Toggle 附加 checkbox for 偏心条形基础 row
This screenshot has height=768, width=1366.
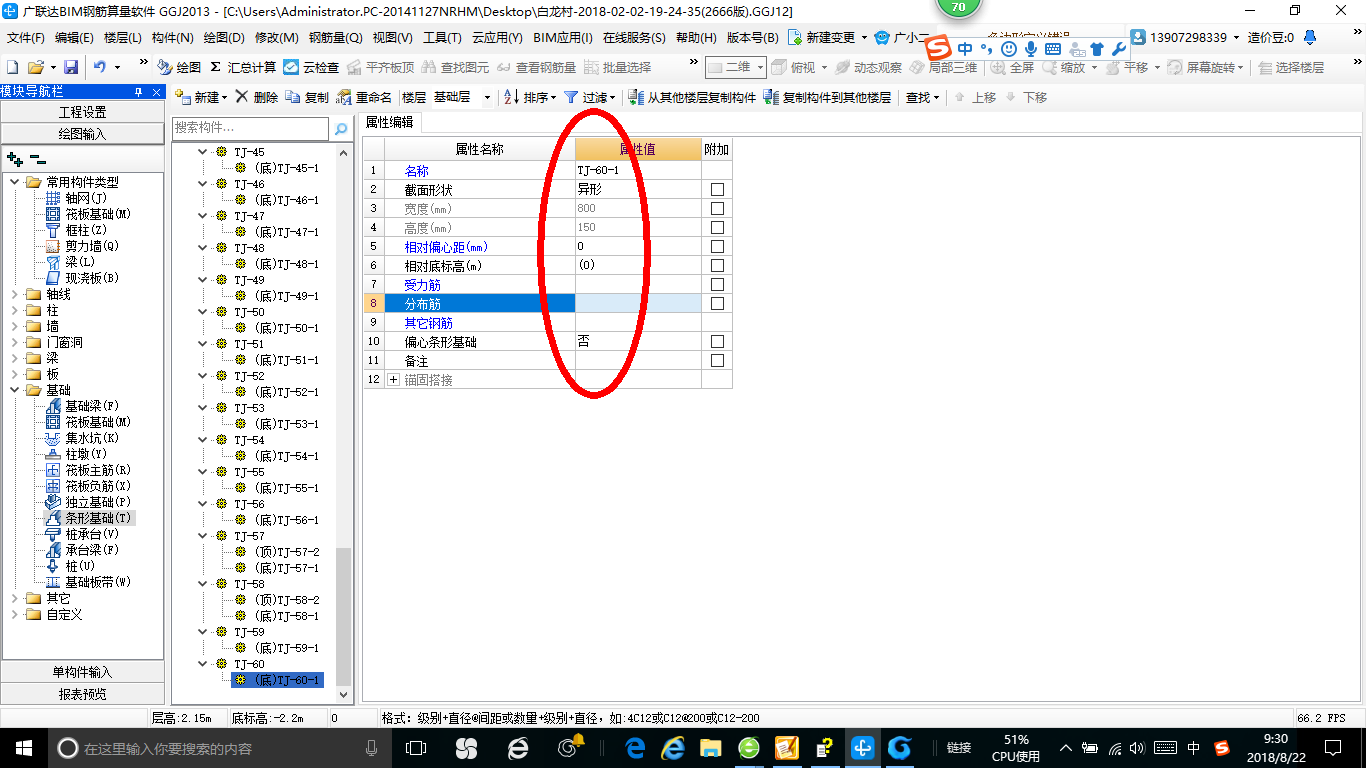[x=717, y=342]
